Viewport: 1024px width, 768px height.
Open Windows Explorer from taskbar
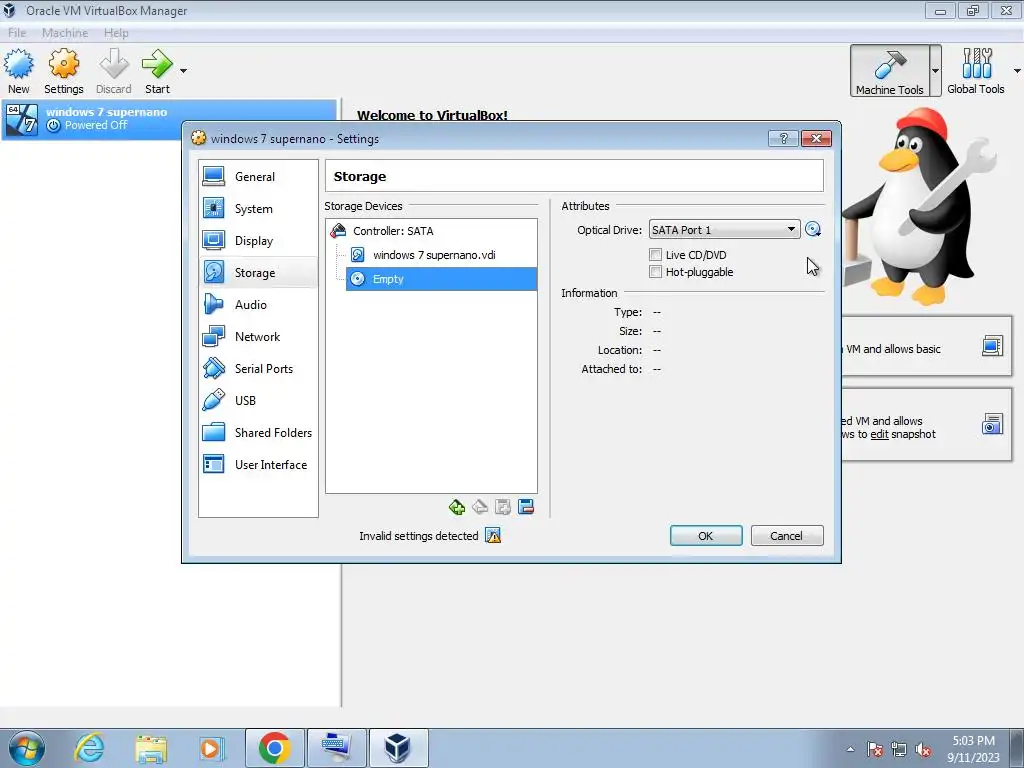[x=151, y=748]
